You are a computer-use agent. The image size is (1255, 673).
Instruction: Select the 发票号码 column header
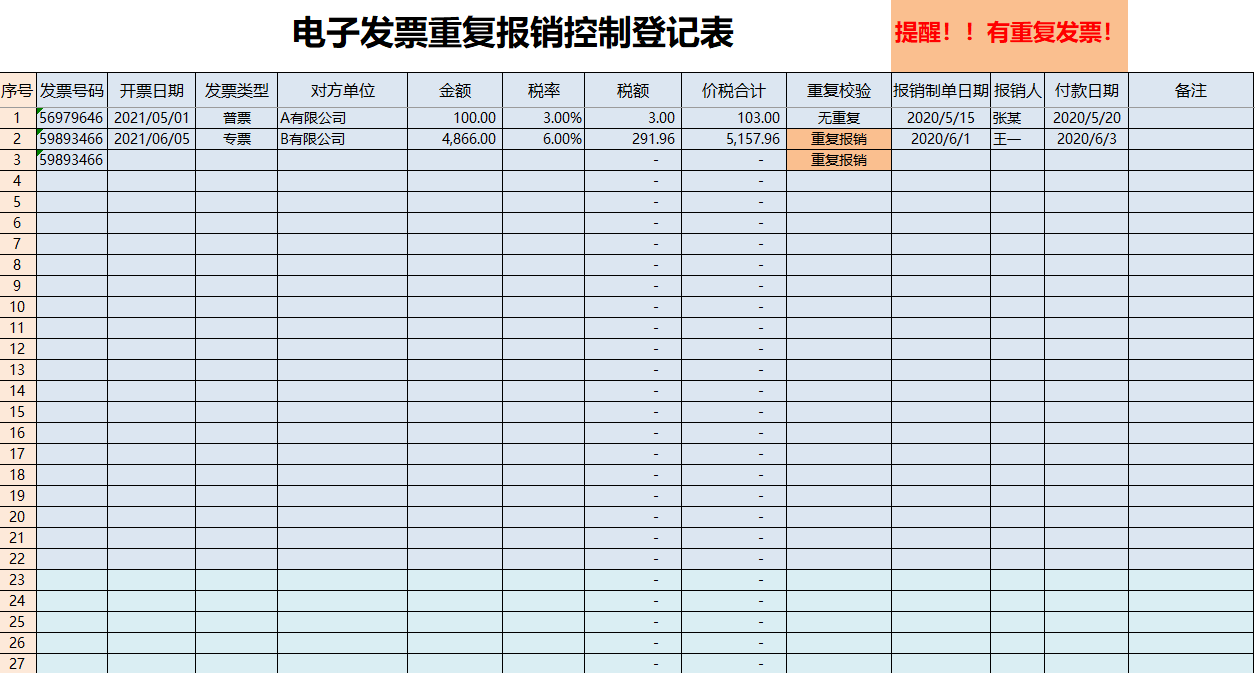click(x=71, y=90)
